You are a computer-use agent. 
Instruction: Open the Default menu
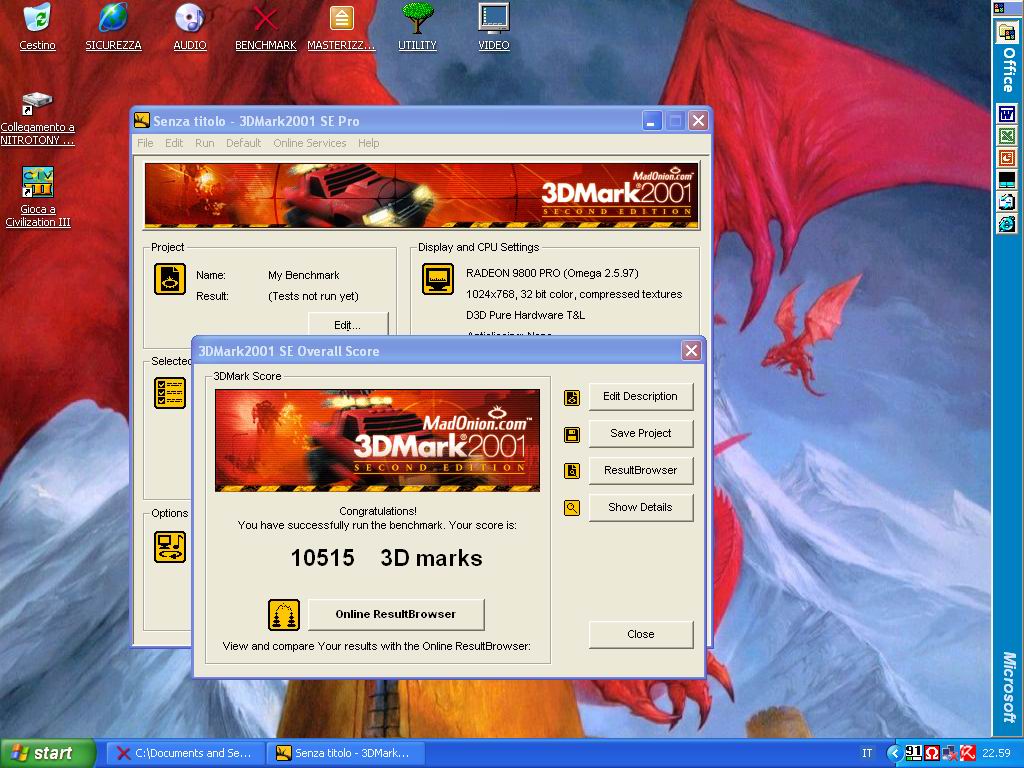243,143
